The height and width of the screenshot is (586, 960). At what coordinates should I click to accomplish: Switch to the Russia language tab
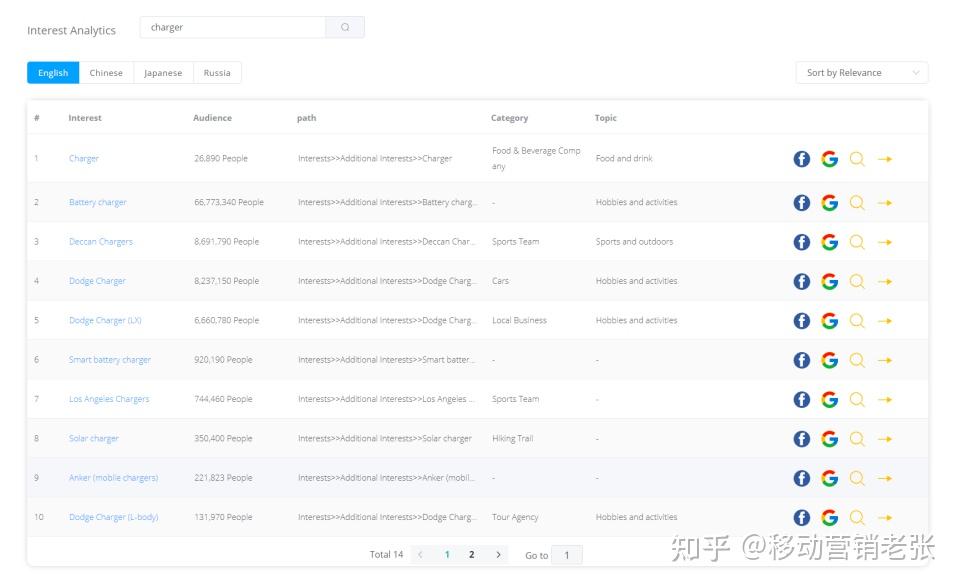217,73
